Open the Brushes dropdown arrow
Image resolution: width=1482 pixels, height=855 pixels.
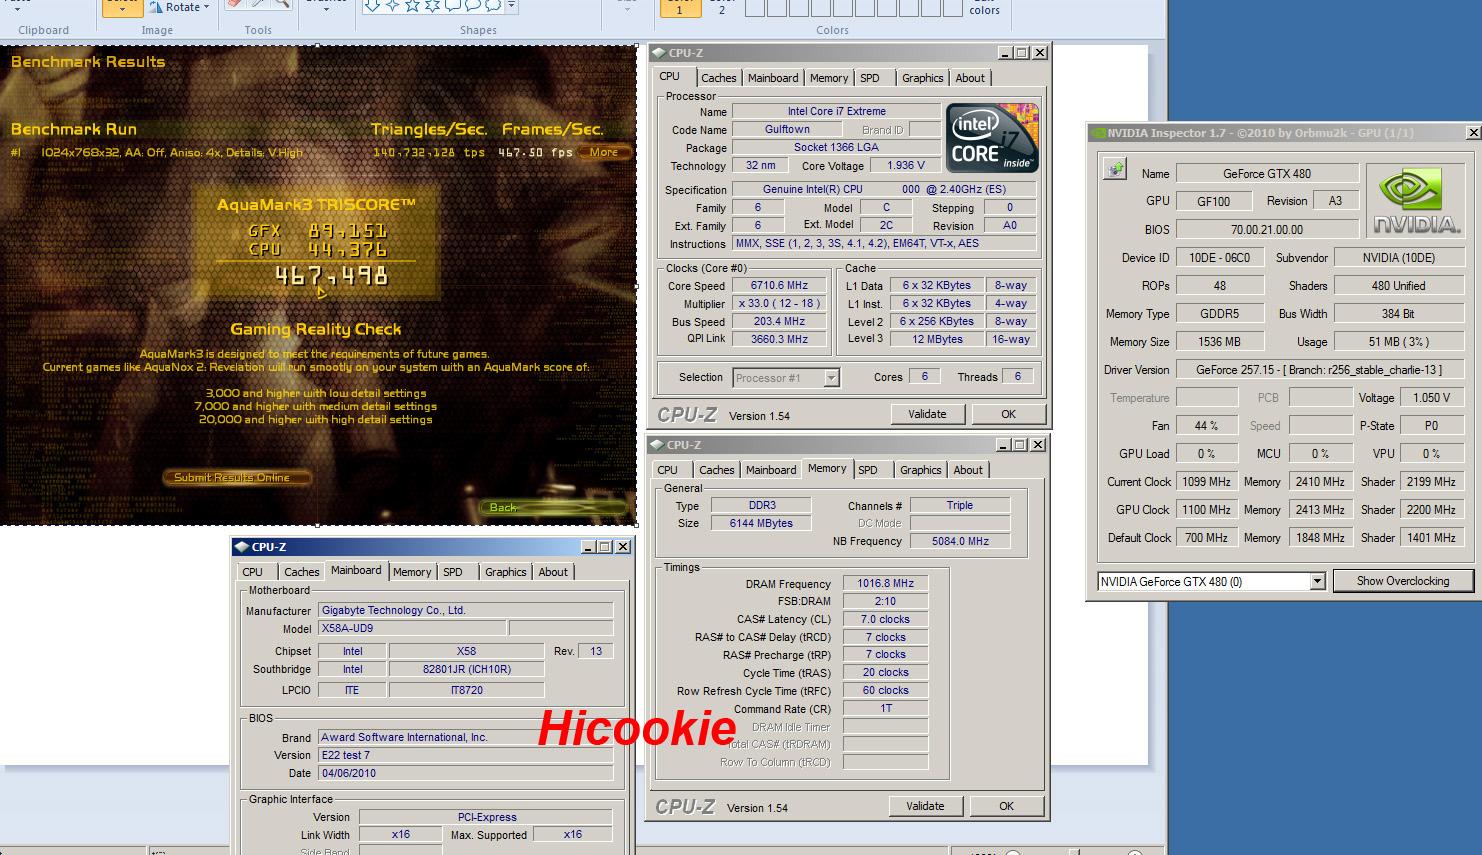tap(326, 7)
